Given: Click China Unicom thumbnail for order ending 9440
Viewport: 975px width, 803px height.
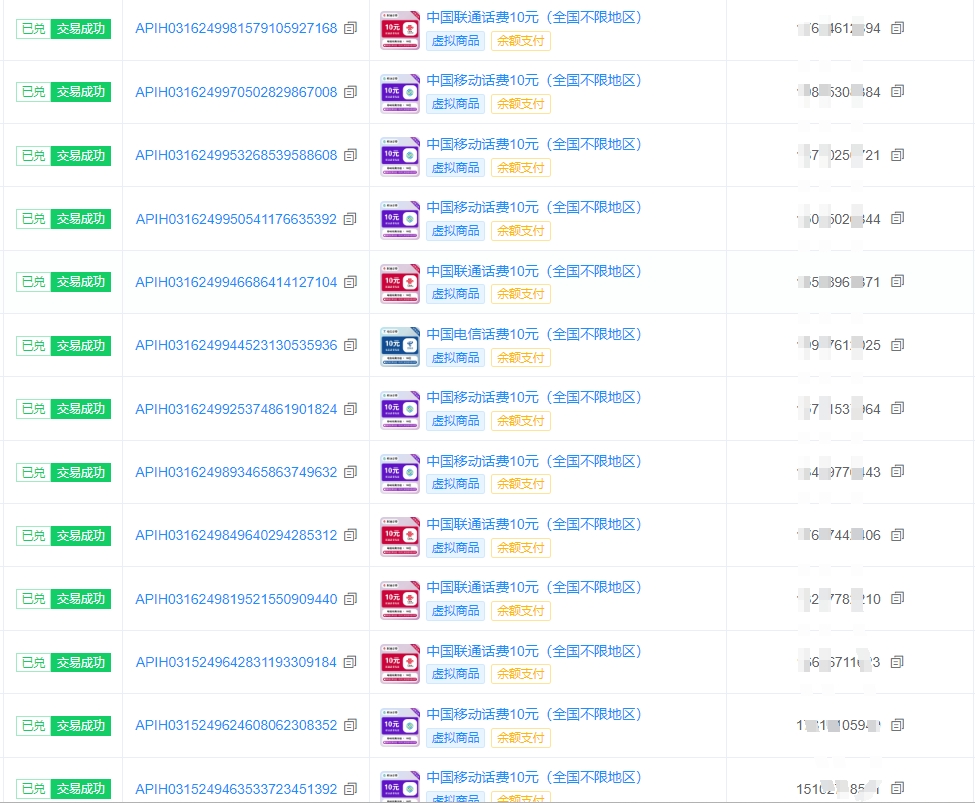Looking at the screenshot, I should pos(400,600).
